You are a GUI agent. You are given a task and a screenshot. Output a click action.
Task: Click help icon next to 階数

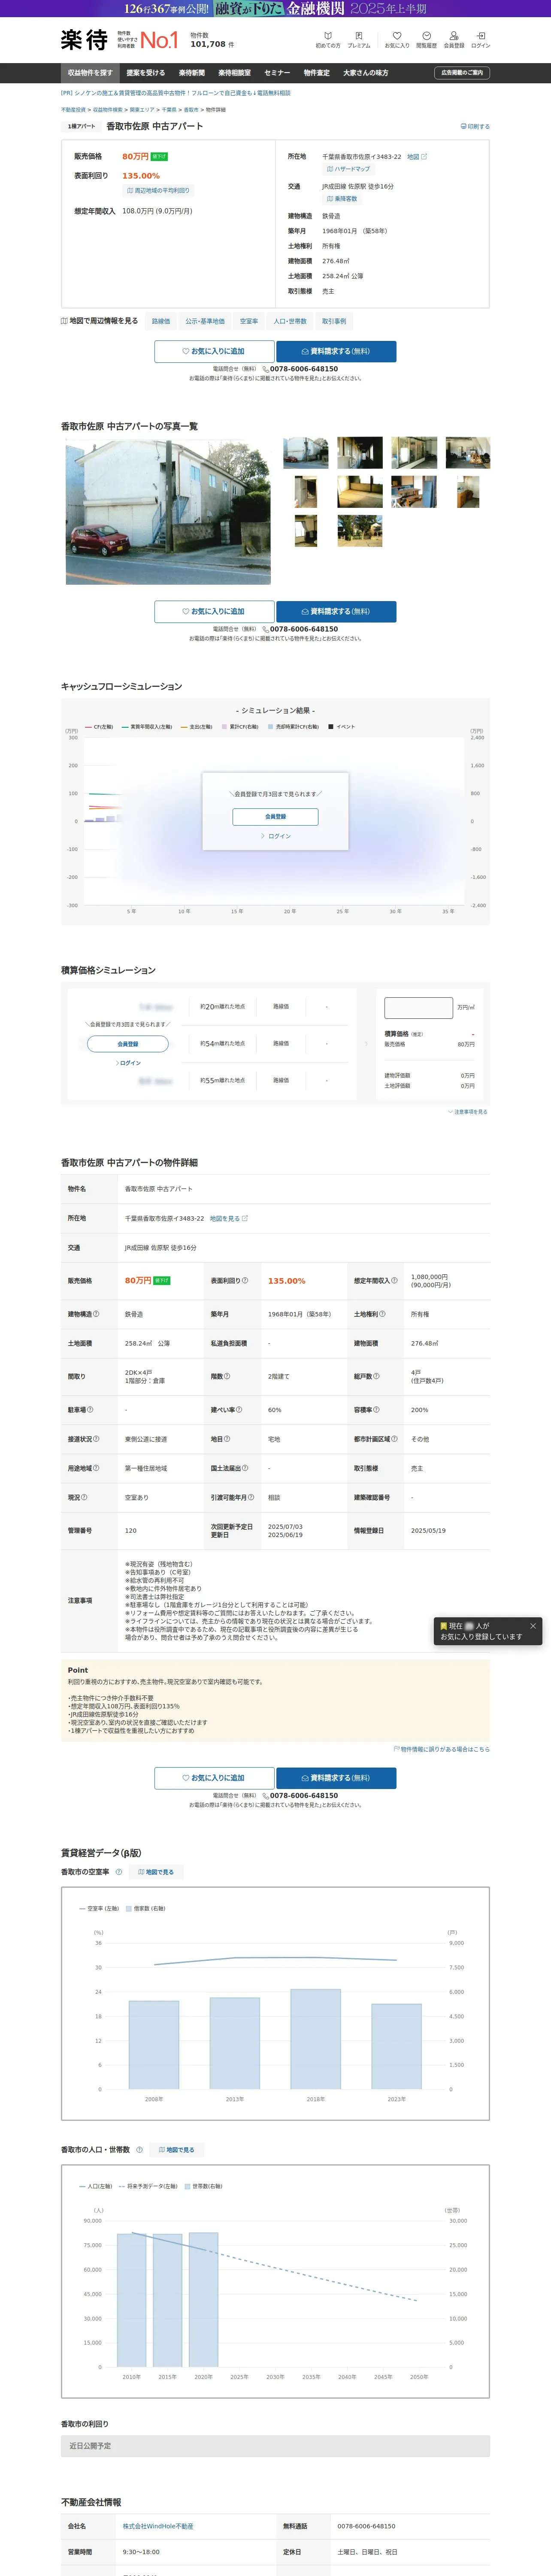[x=227, y=1377]
